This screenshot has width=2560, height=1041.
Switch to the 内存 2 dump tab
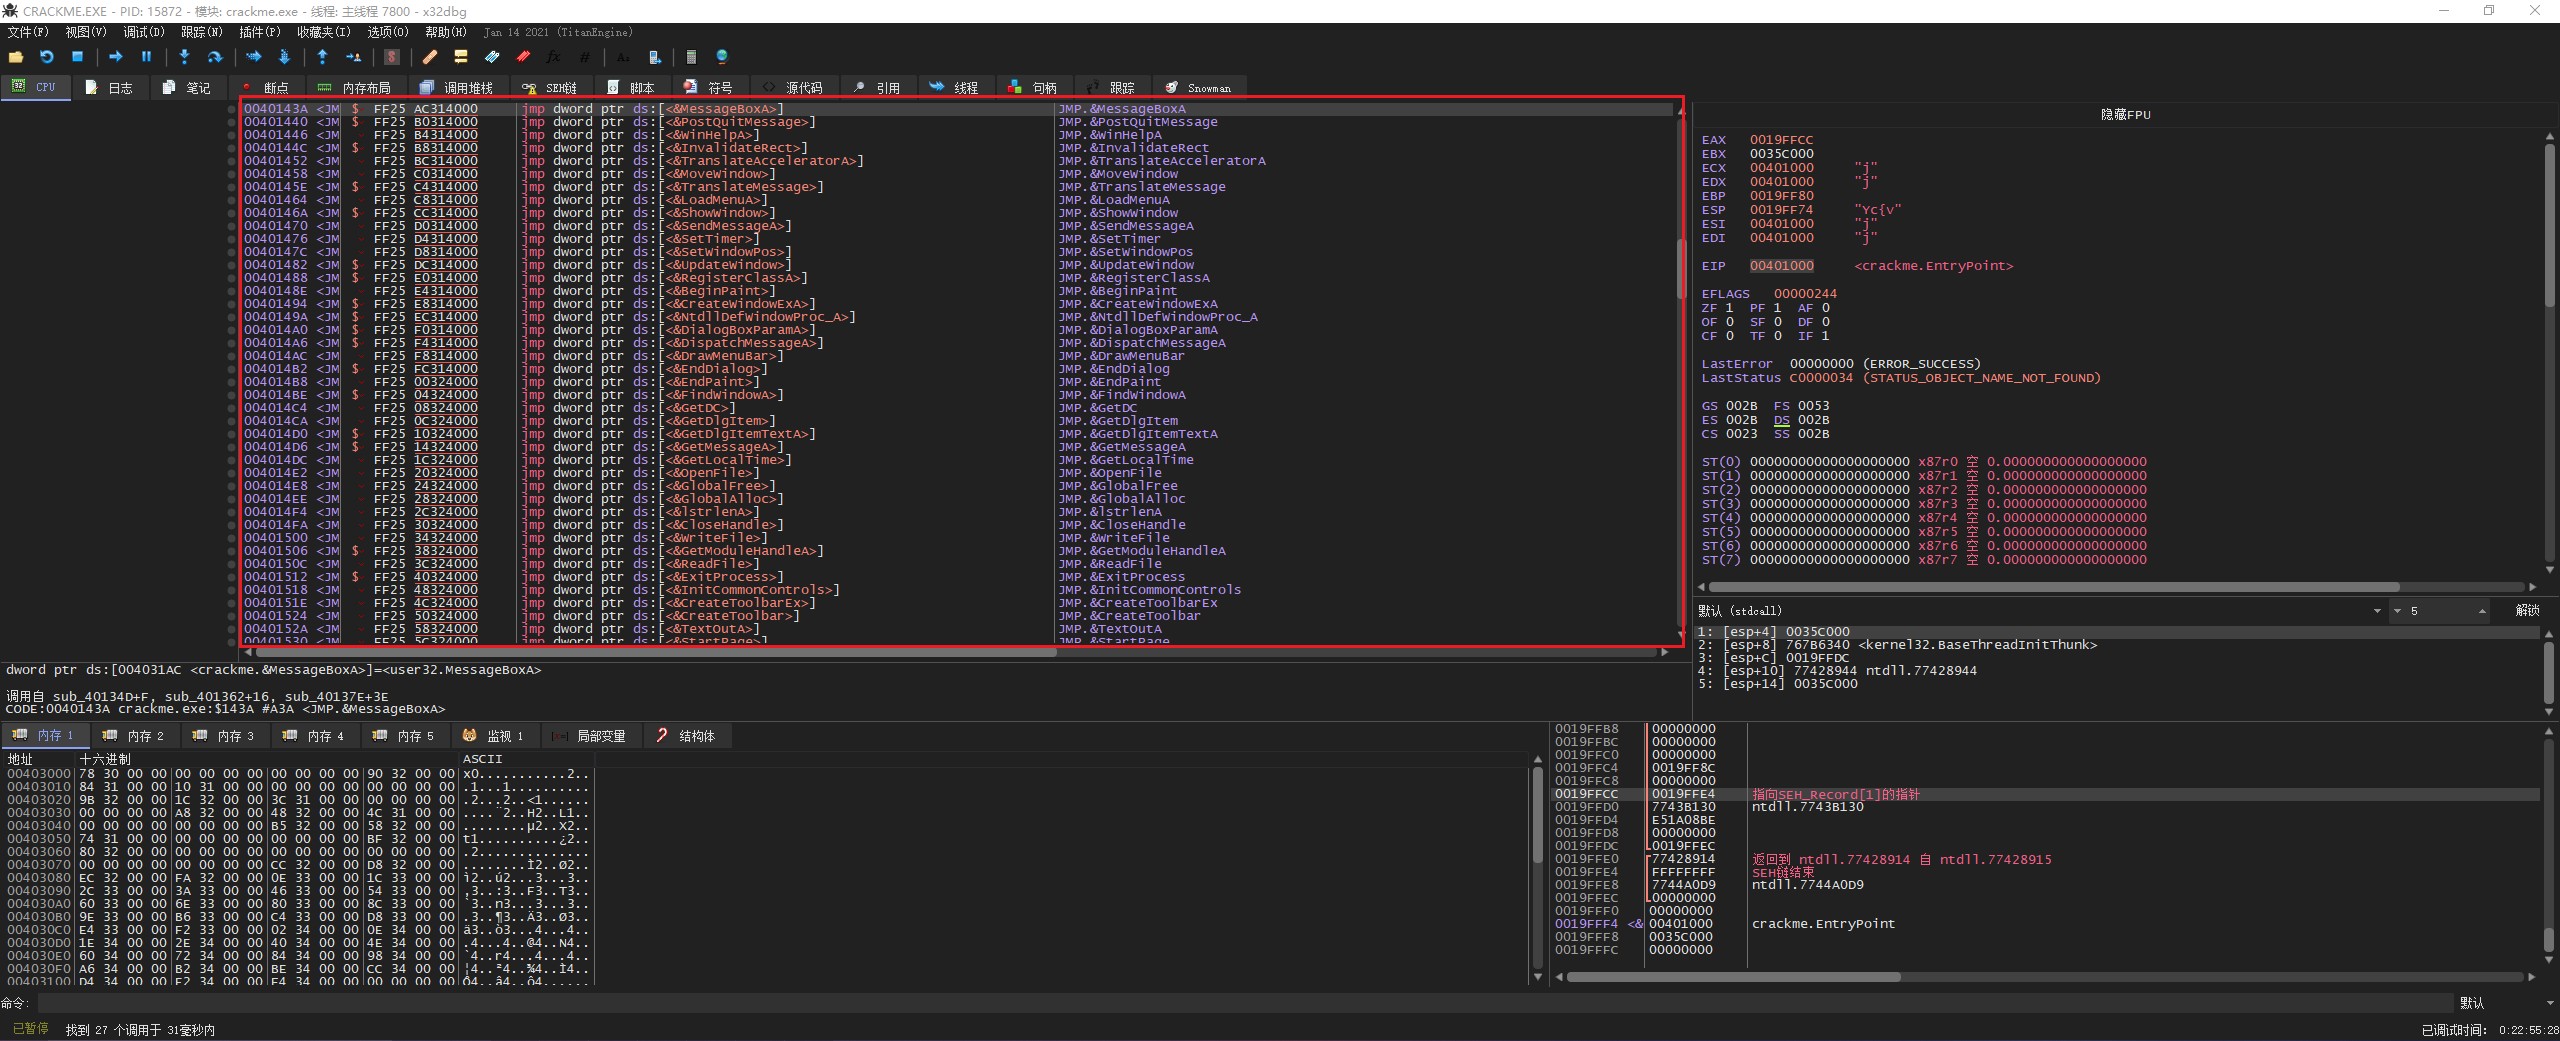tap(135, 736)
